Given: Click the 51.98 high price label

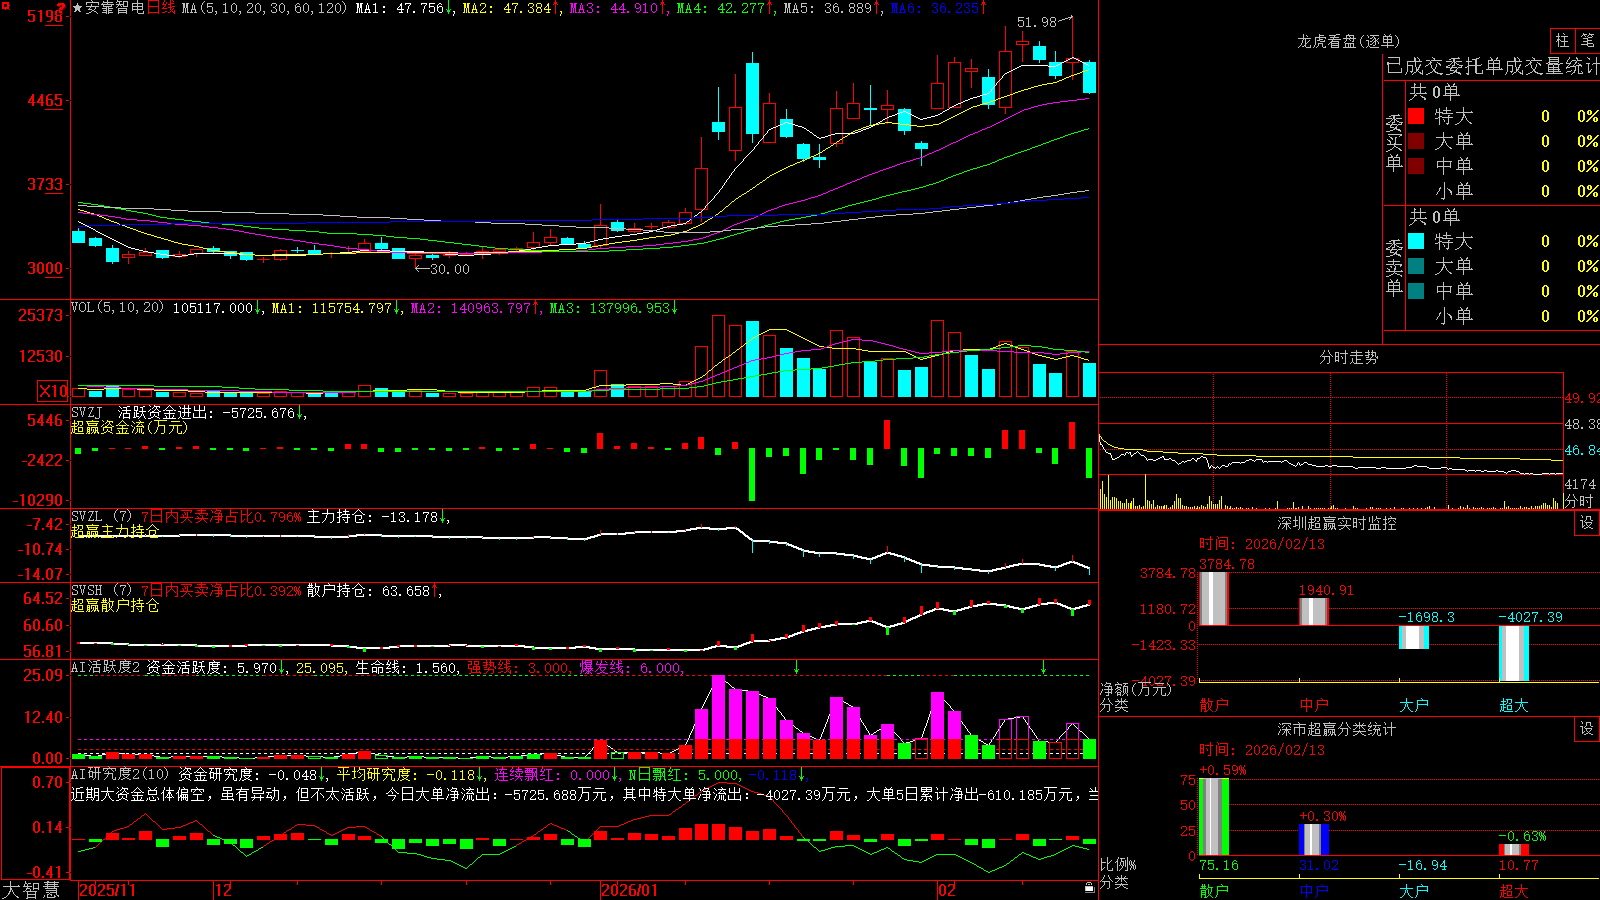Looking at the screenshot, I should [1037, 22].
